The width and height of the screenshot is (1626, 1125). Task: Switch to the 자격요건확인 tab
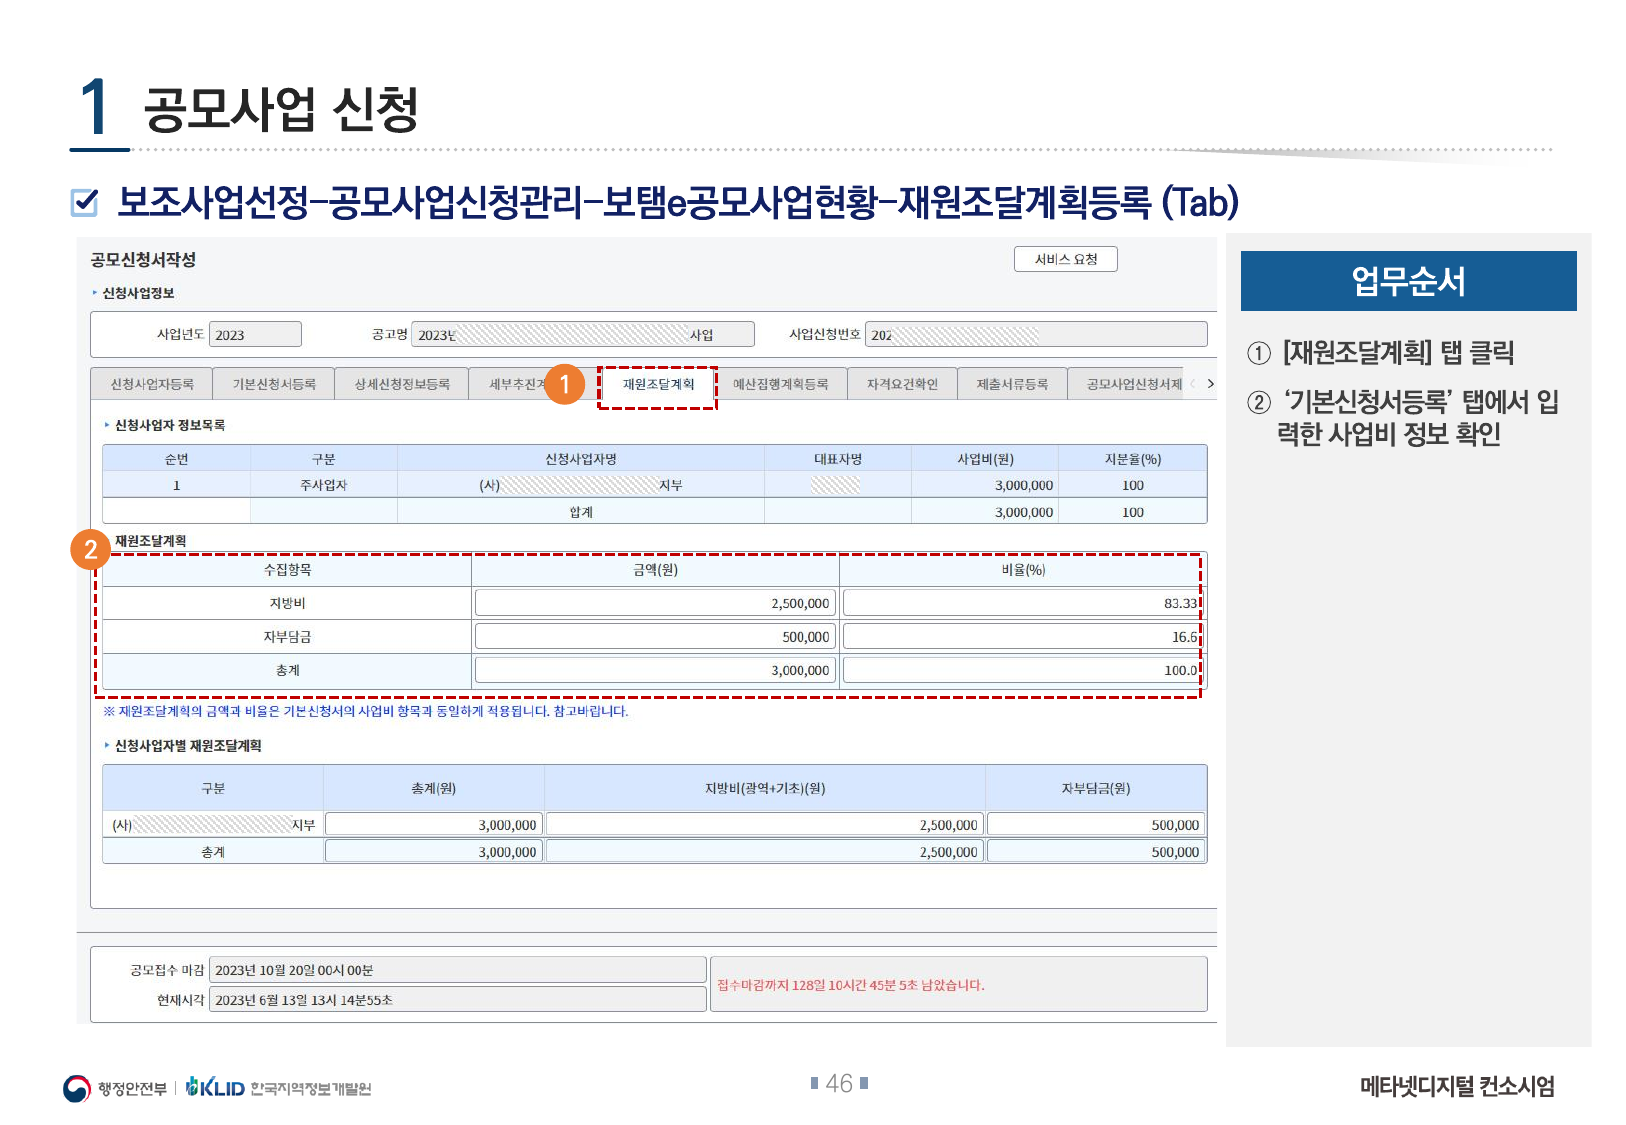(x=902, y=385)
